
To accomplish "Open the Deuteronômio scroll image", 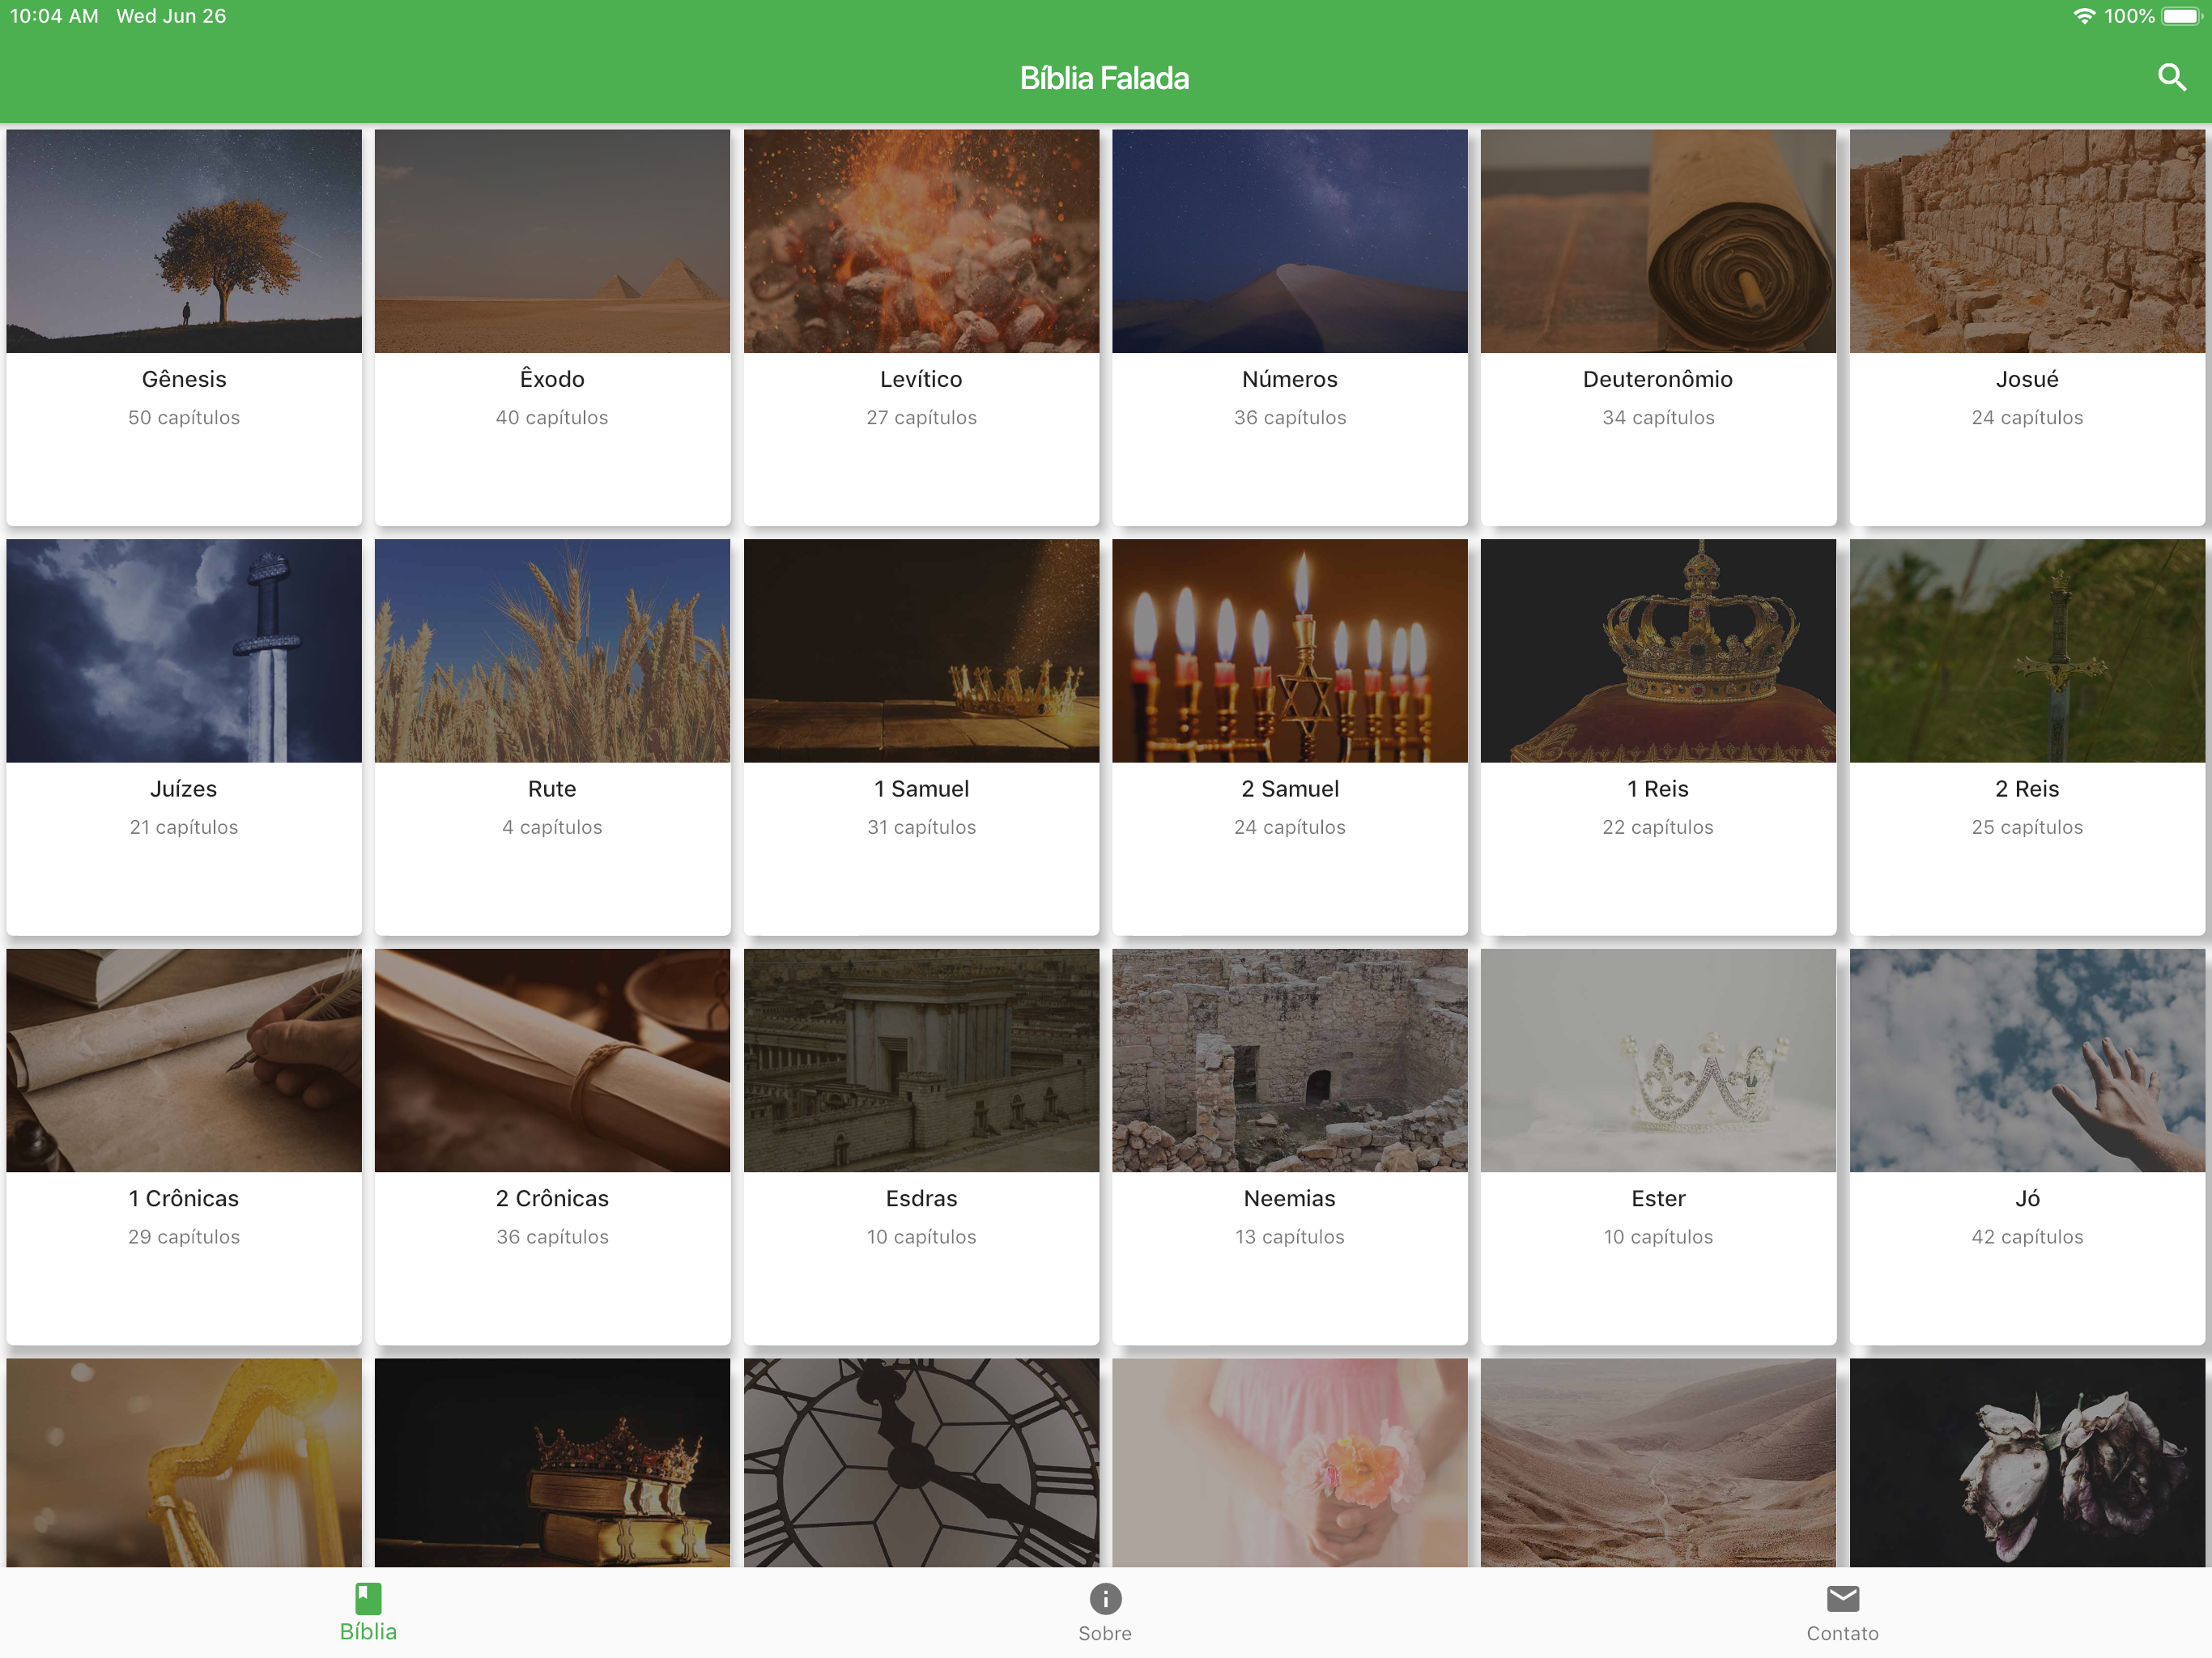I will click(x=1658, y=241).
